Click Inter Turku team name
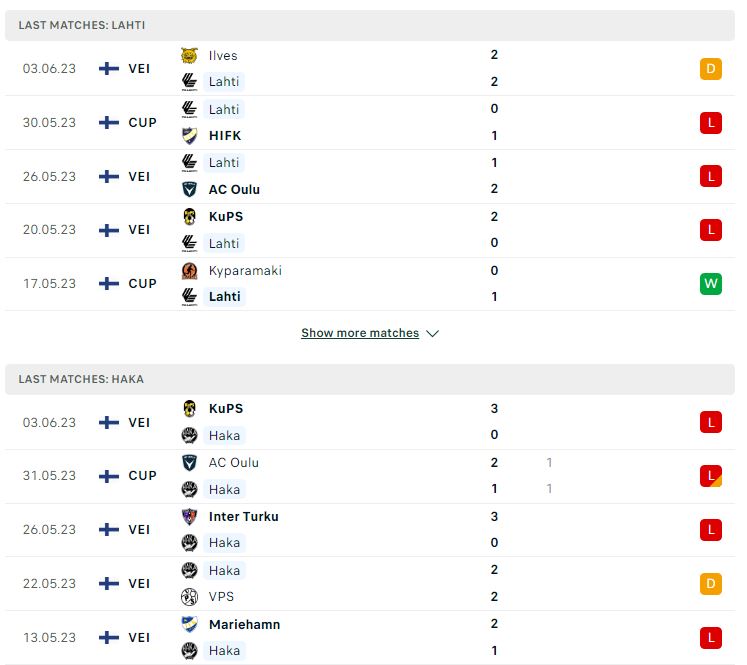The image size is (747, 665). pos(243,516)
